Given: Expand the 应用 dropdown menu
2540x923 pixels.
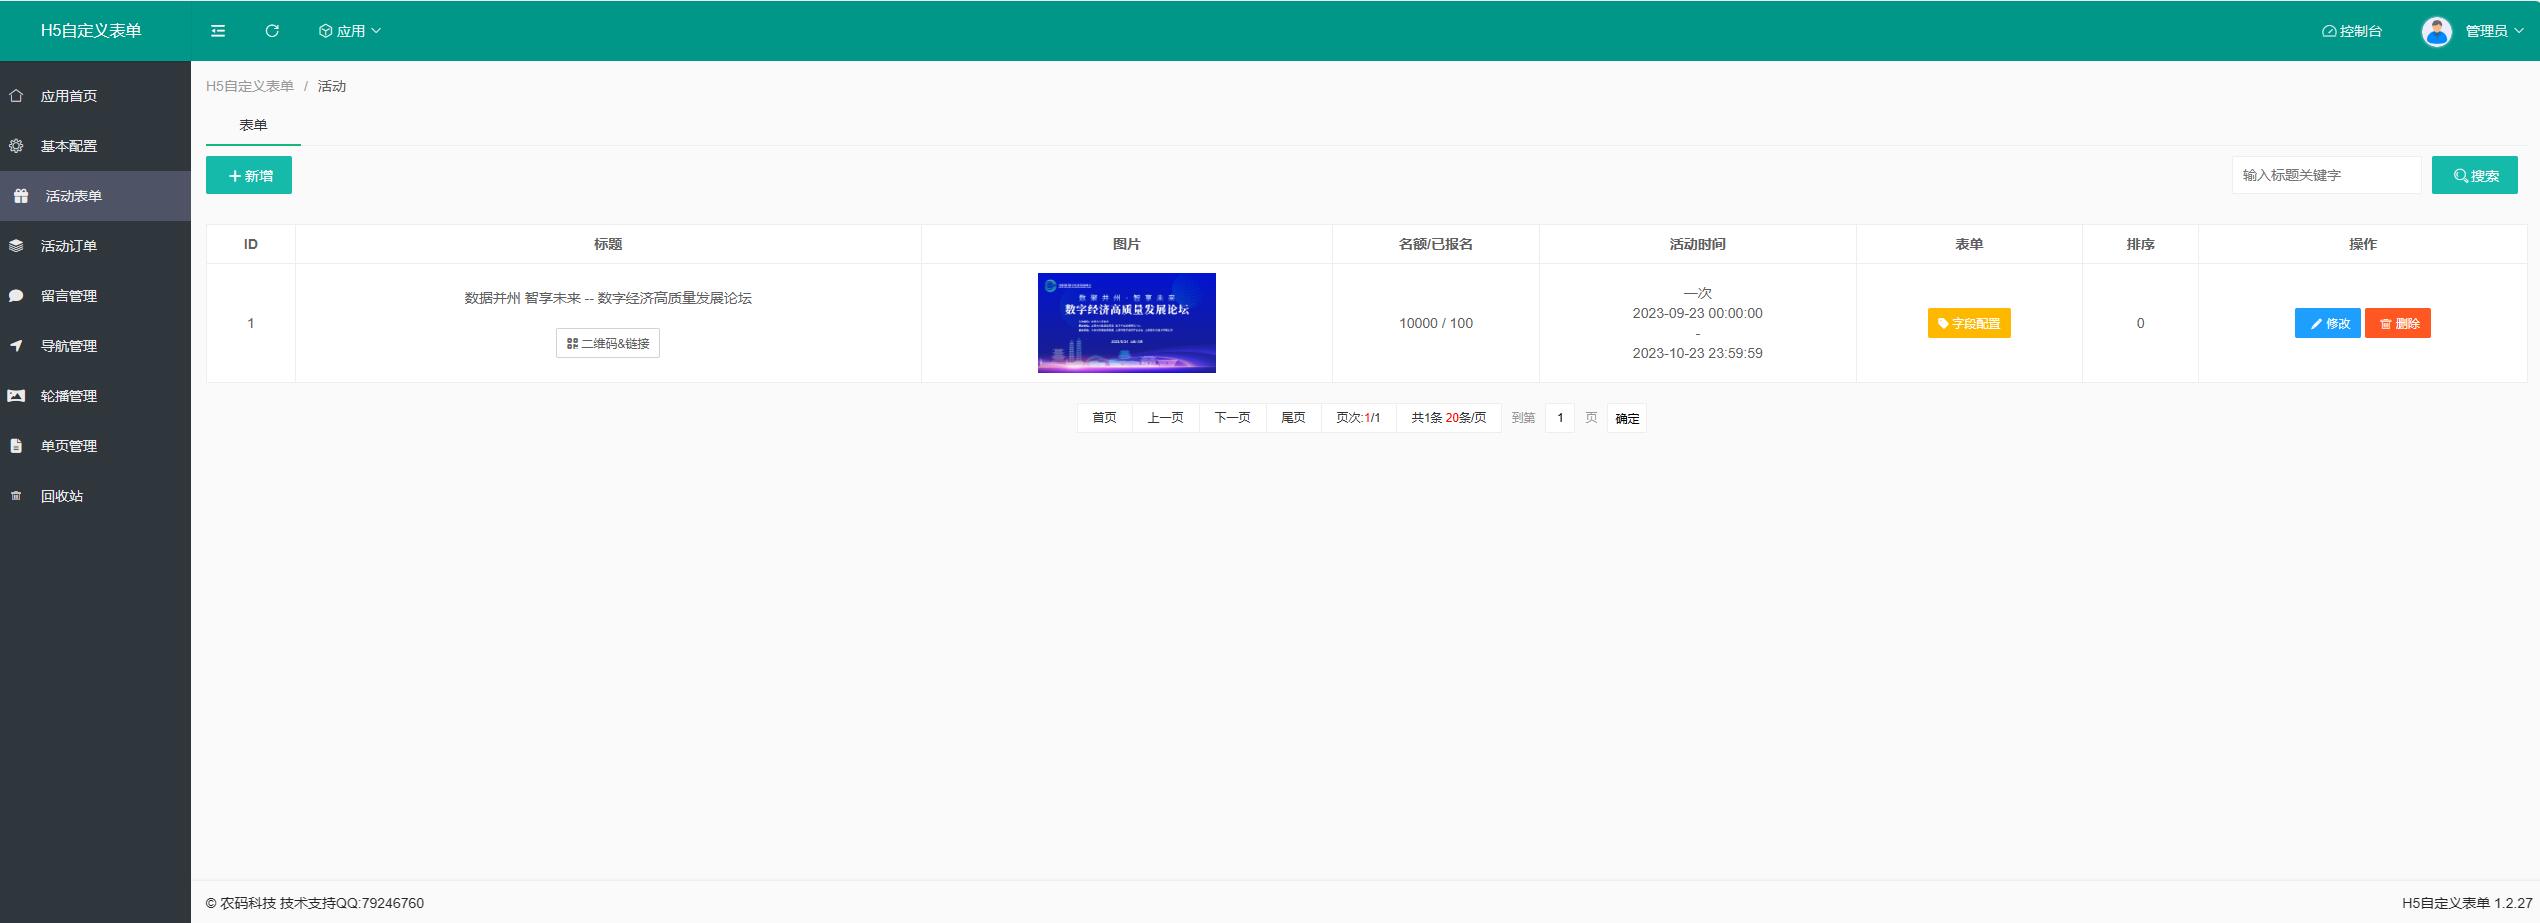Looking at the screenshot, I should pos(349,31).
